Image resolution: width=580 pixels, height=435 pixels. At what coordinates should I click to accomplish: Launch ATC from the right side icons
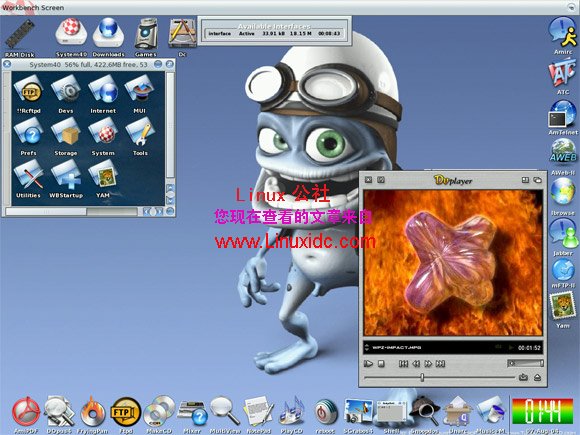point(563,74)
